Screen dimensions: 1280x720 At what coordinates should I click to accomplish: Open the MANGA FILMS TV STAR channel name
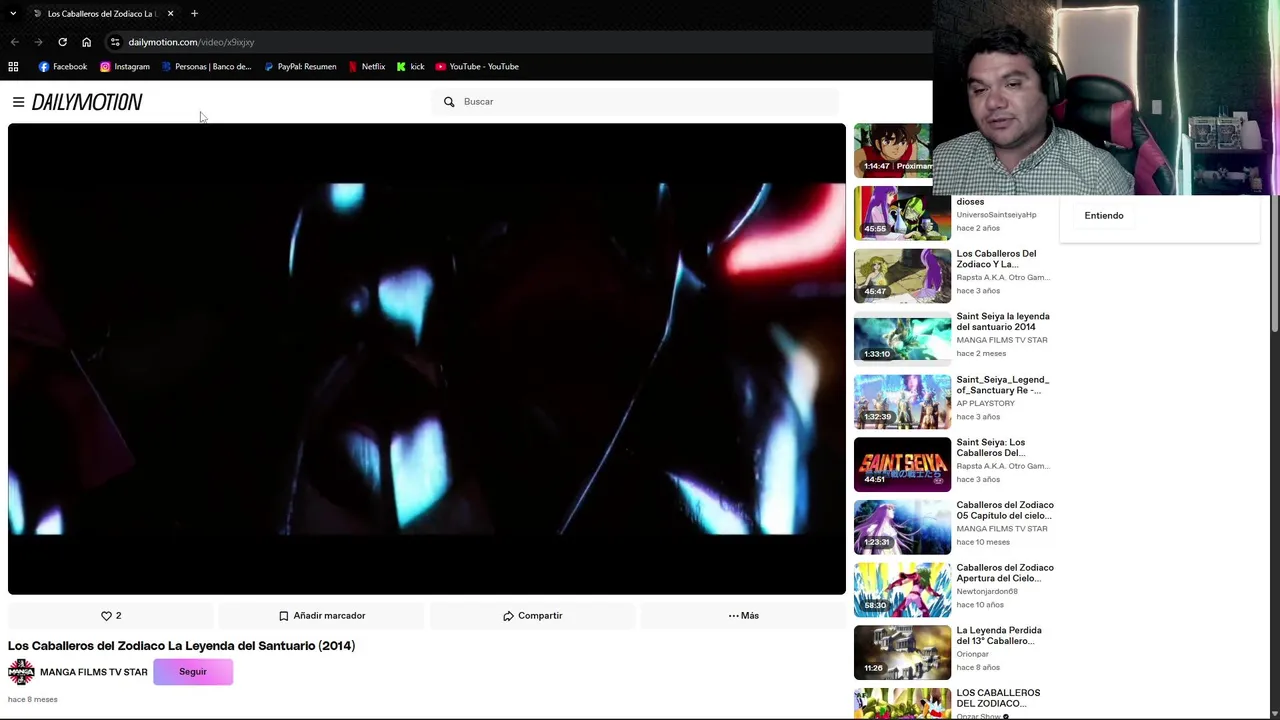point(94,672)
